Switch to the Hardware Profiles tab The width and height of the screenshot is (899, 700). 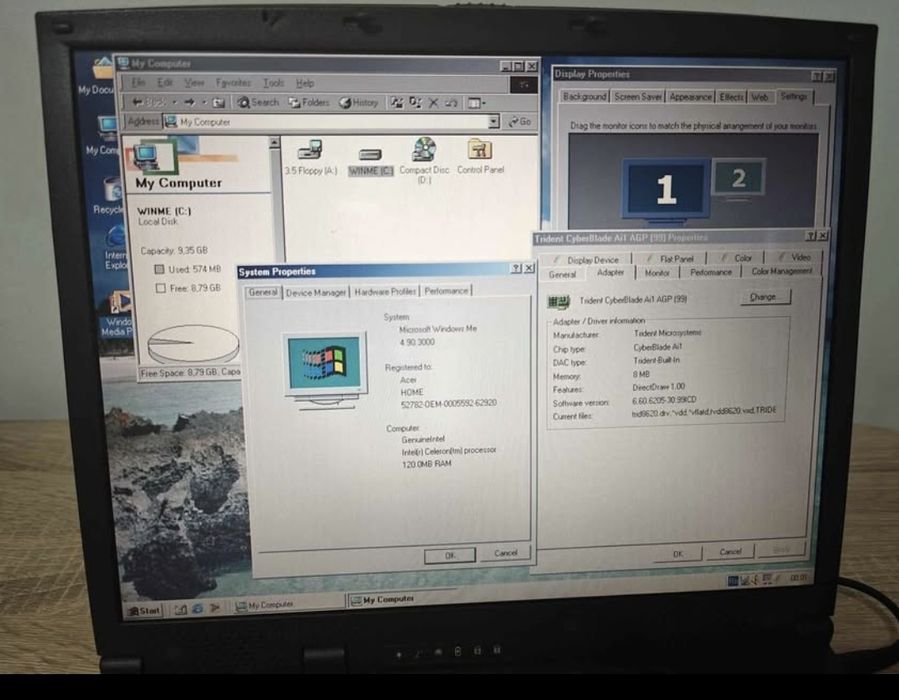(385, 292)
